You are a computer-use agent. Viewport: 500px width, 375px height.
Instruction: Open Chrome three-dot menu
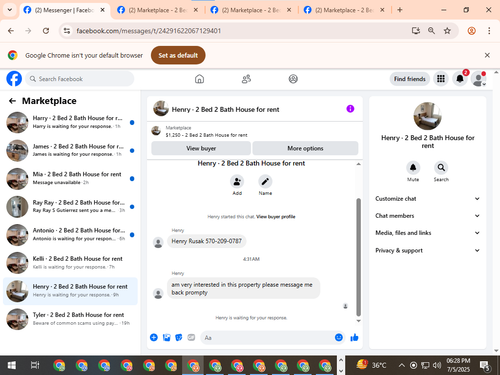pos(489,31)
